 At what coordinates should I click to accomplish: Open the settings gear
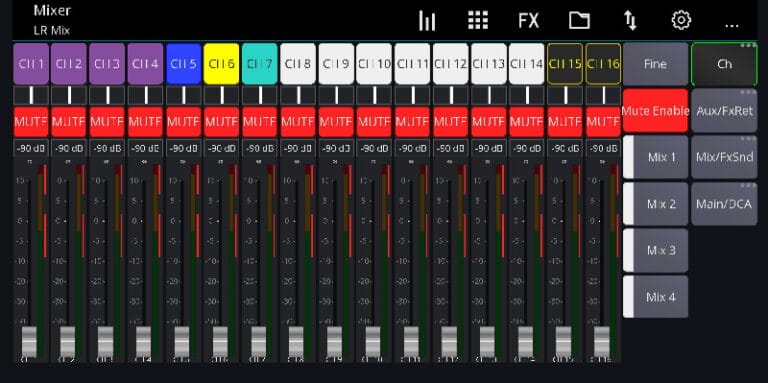tap(681, 21)
